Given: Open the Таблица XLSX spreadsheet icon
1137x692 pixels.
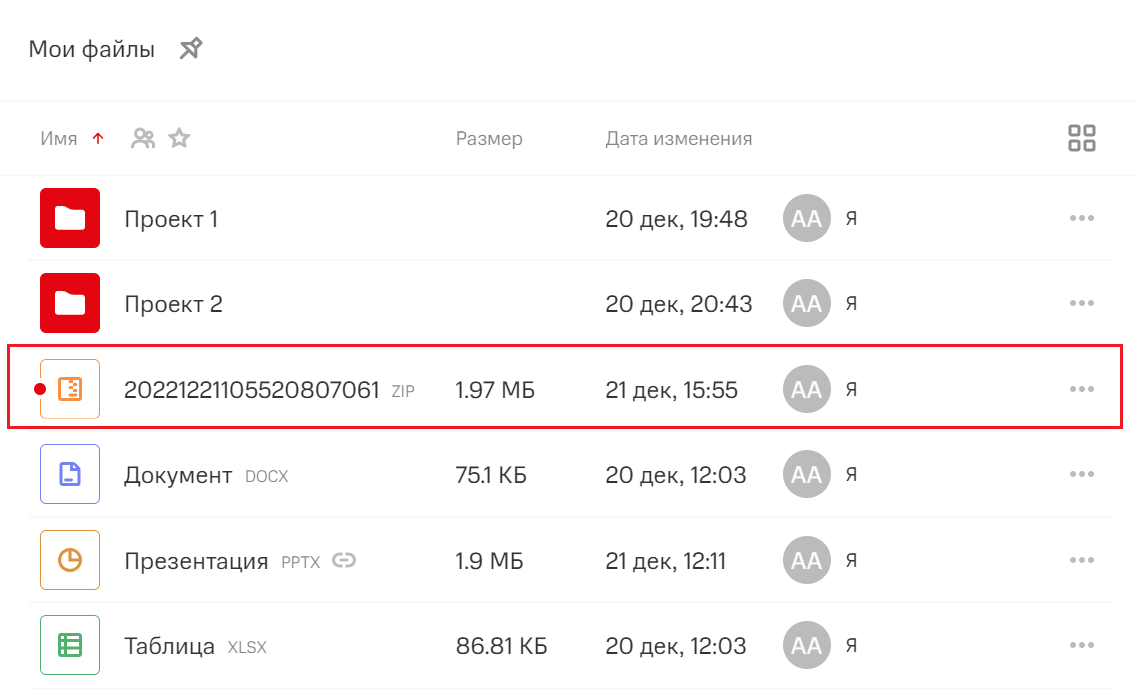Looking at the screenshot, I should click(x=70, y=646).
